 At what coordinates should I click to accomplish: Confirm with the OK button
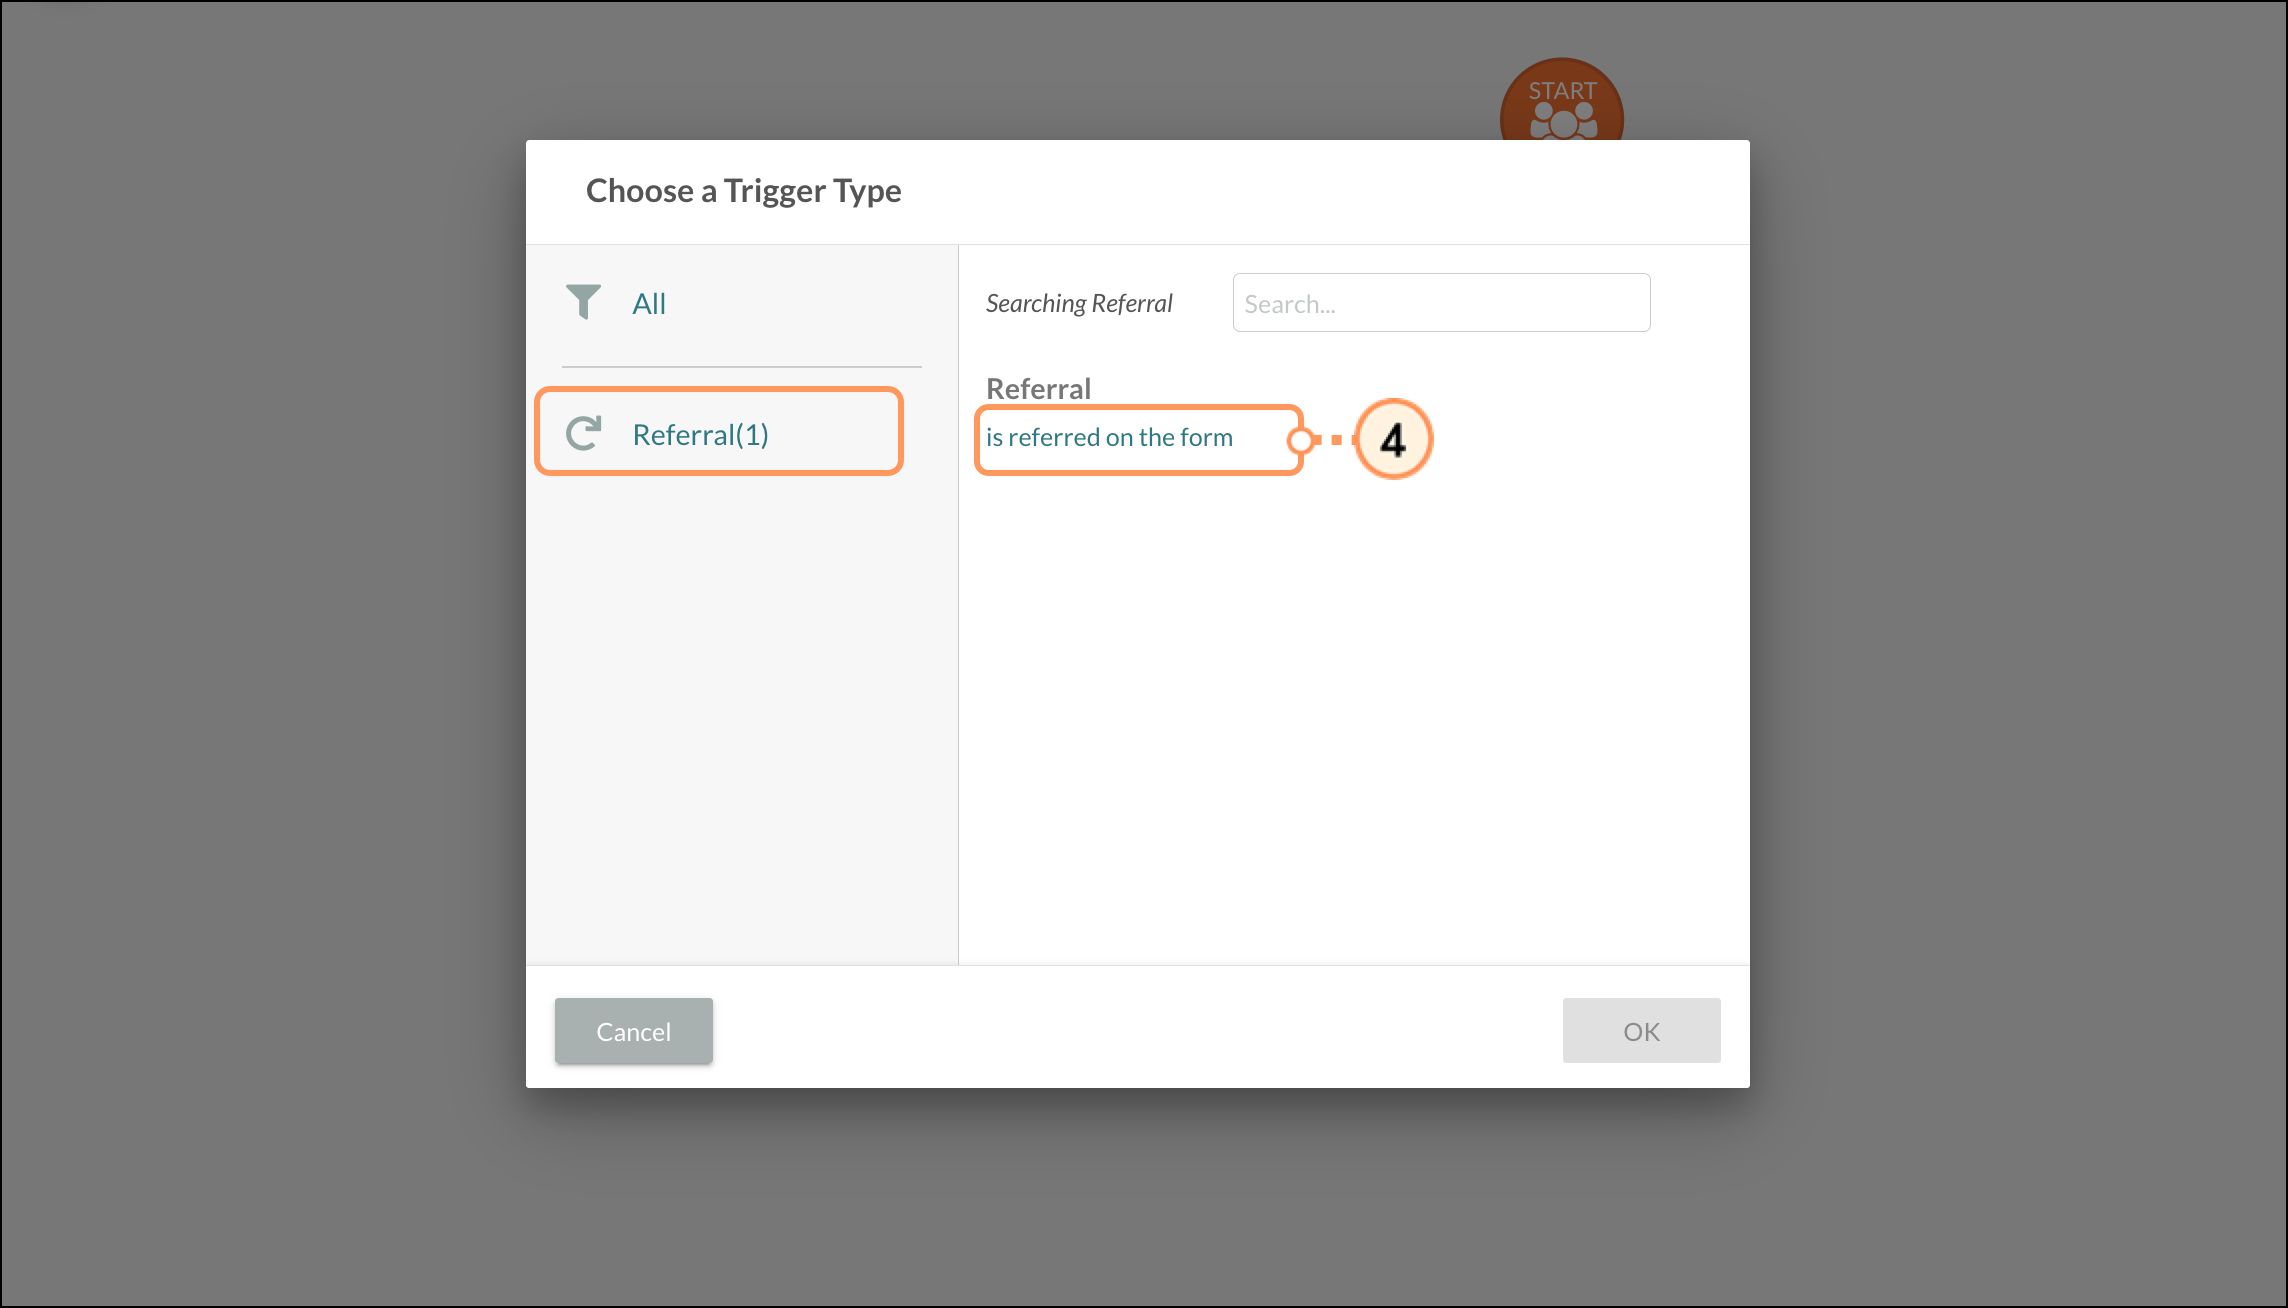tap(1640, 1031)
